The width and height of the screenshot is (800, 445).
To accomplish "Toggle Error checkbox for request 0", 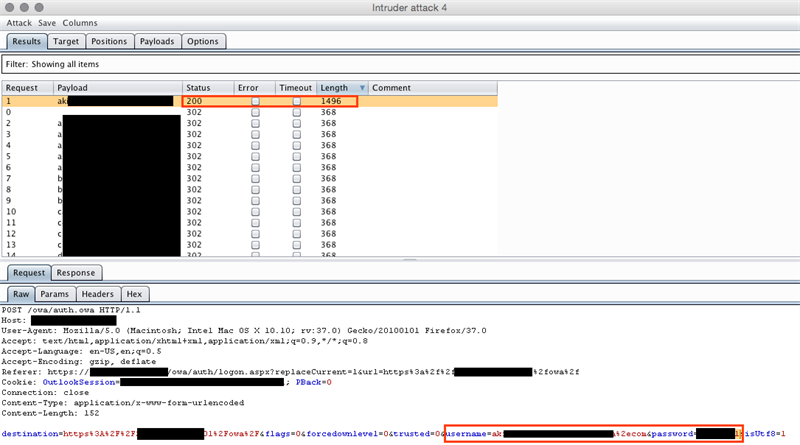I will coord(255,113).
